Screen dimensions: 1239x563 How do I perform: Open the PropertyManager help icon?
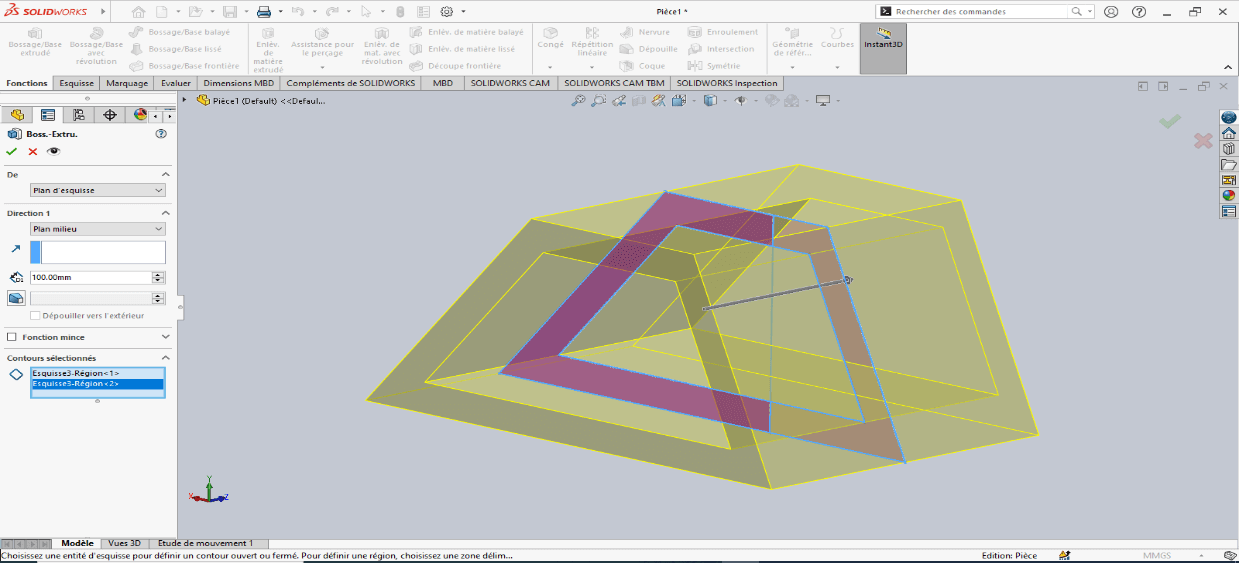click(x=161, y=133)
